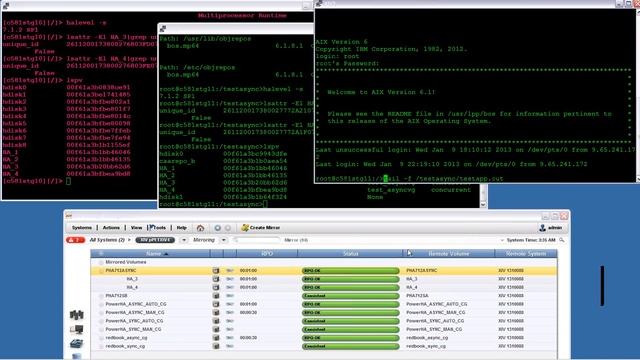Expand the PHA712SB row
640x360 pixels.
click(101, 296)
